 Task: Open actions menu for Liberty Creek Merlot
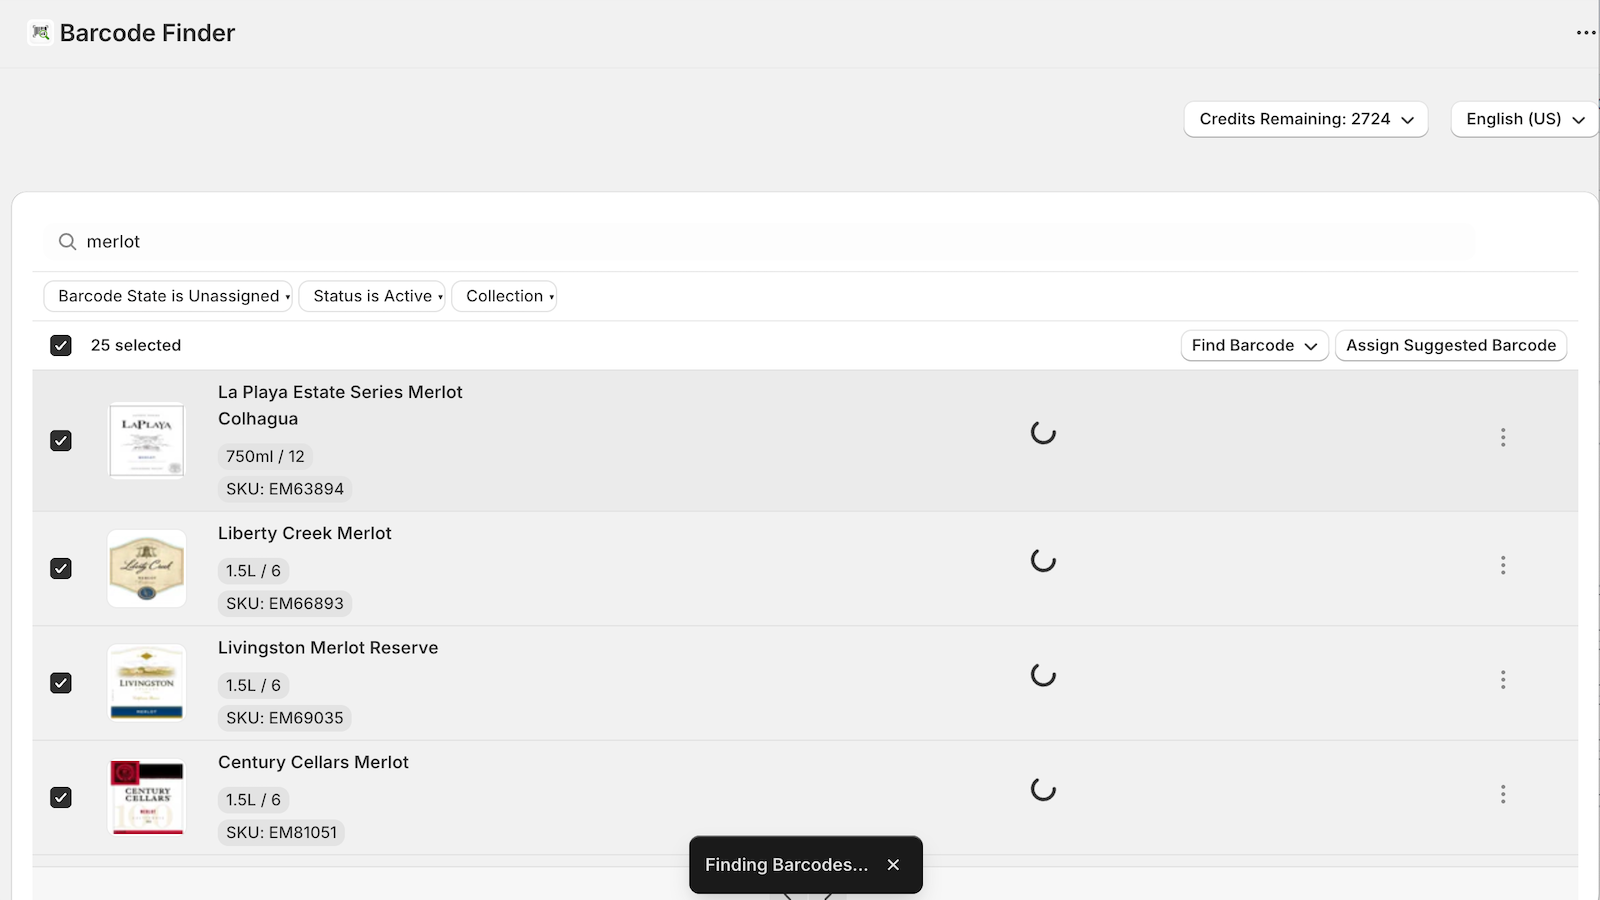[x=1503, y=565]
